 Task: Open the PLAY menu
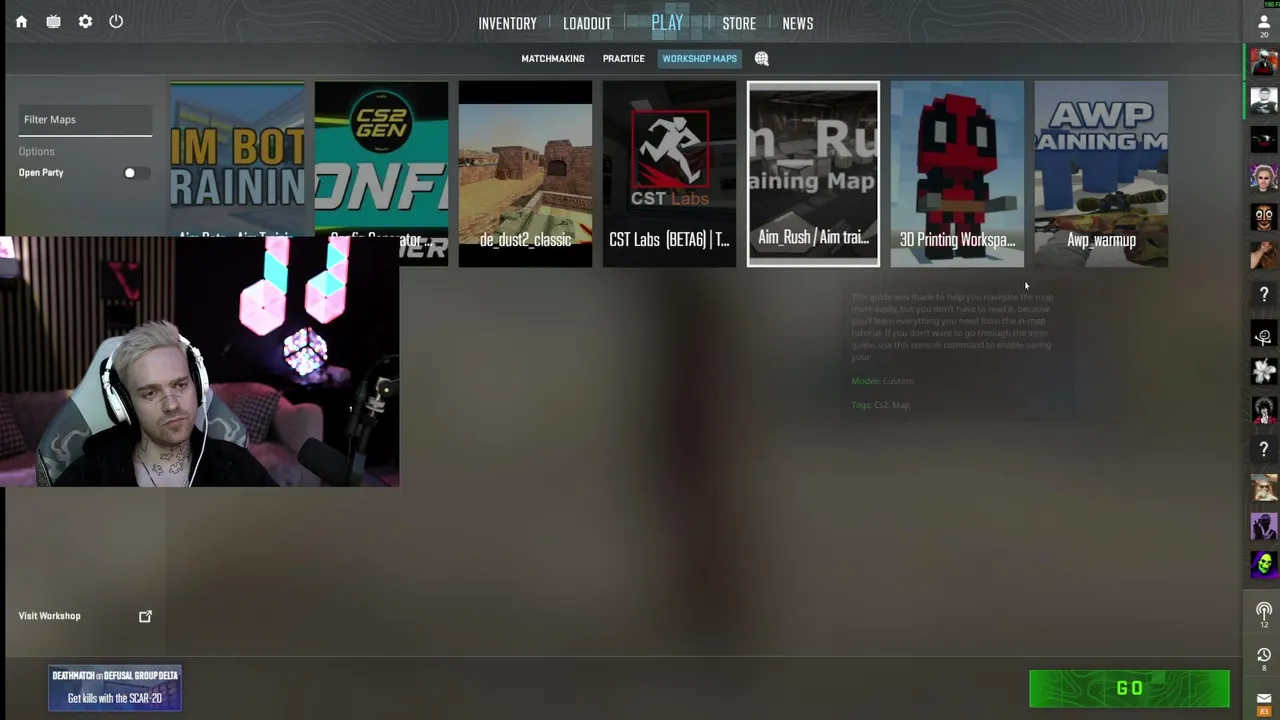click(x=667, y=22)
